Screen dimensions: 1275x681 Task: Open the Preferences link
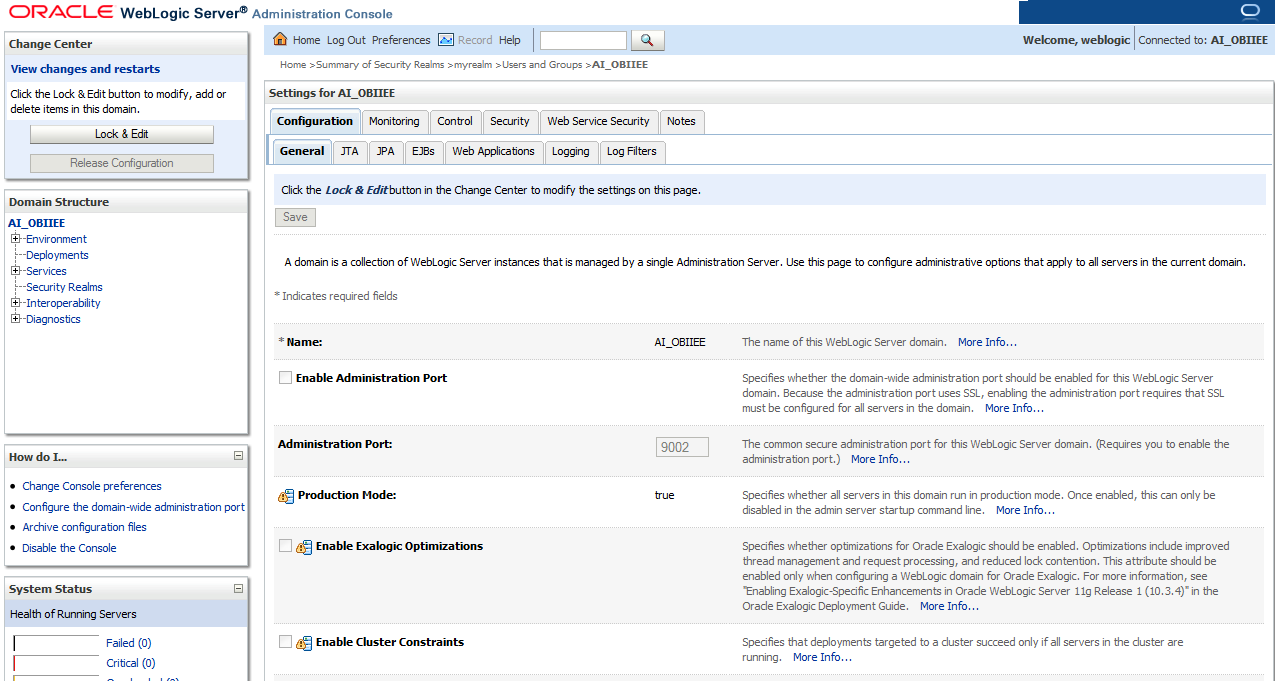tap(401, 40)
